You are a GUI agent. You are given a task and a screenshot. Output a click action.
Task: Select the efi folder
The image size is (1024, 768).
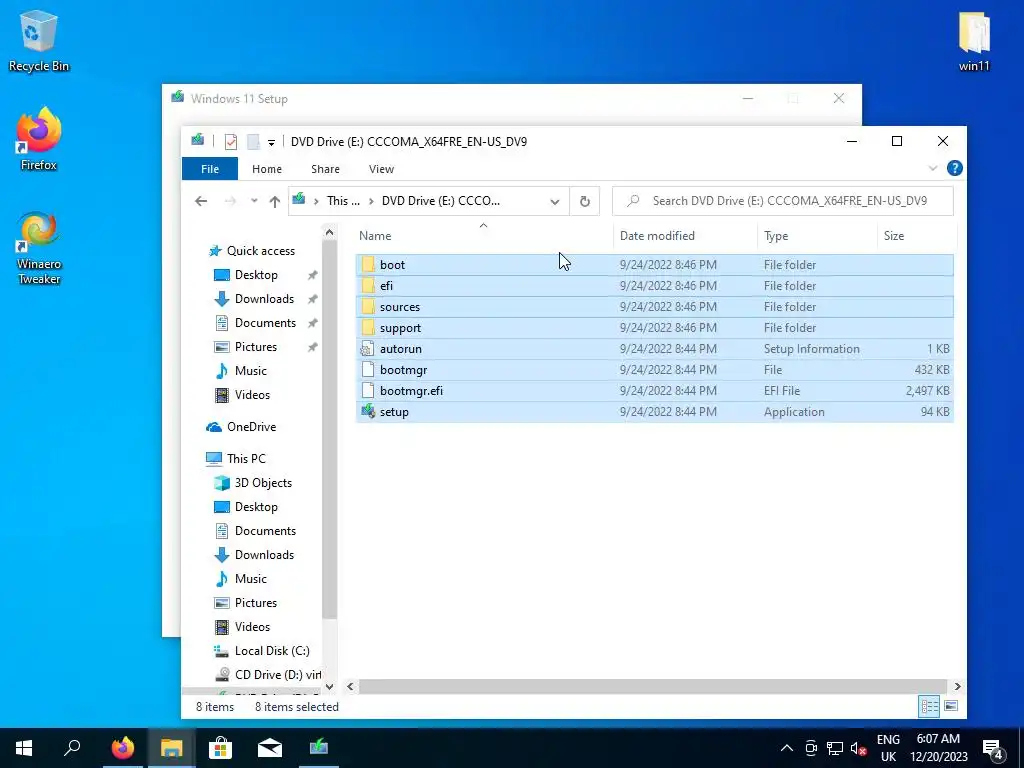pos(654,285)
